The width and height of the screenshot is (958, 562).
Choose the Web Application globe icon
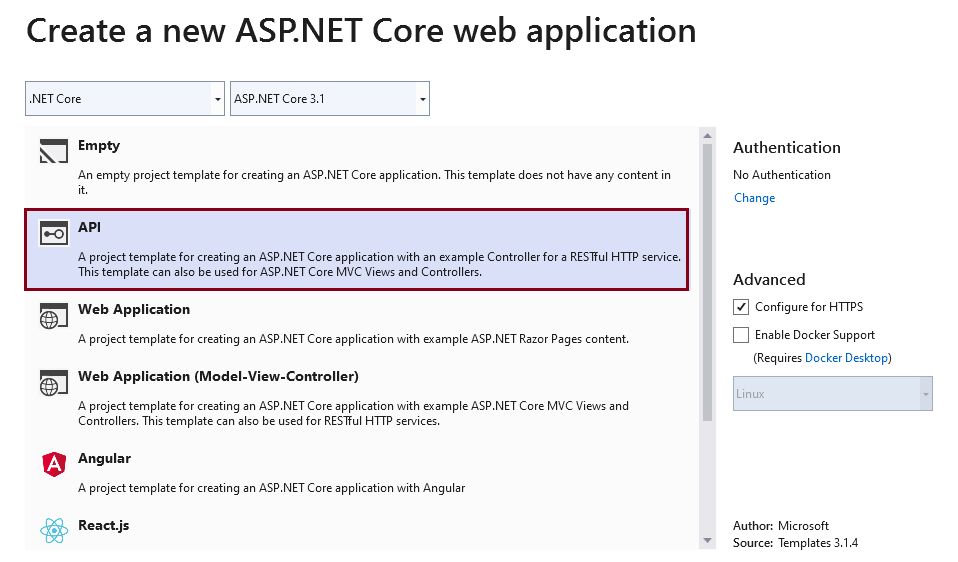tap(54, 316)
